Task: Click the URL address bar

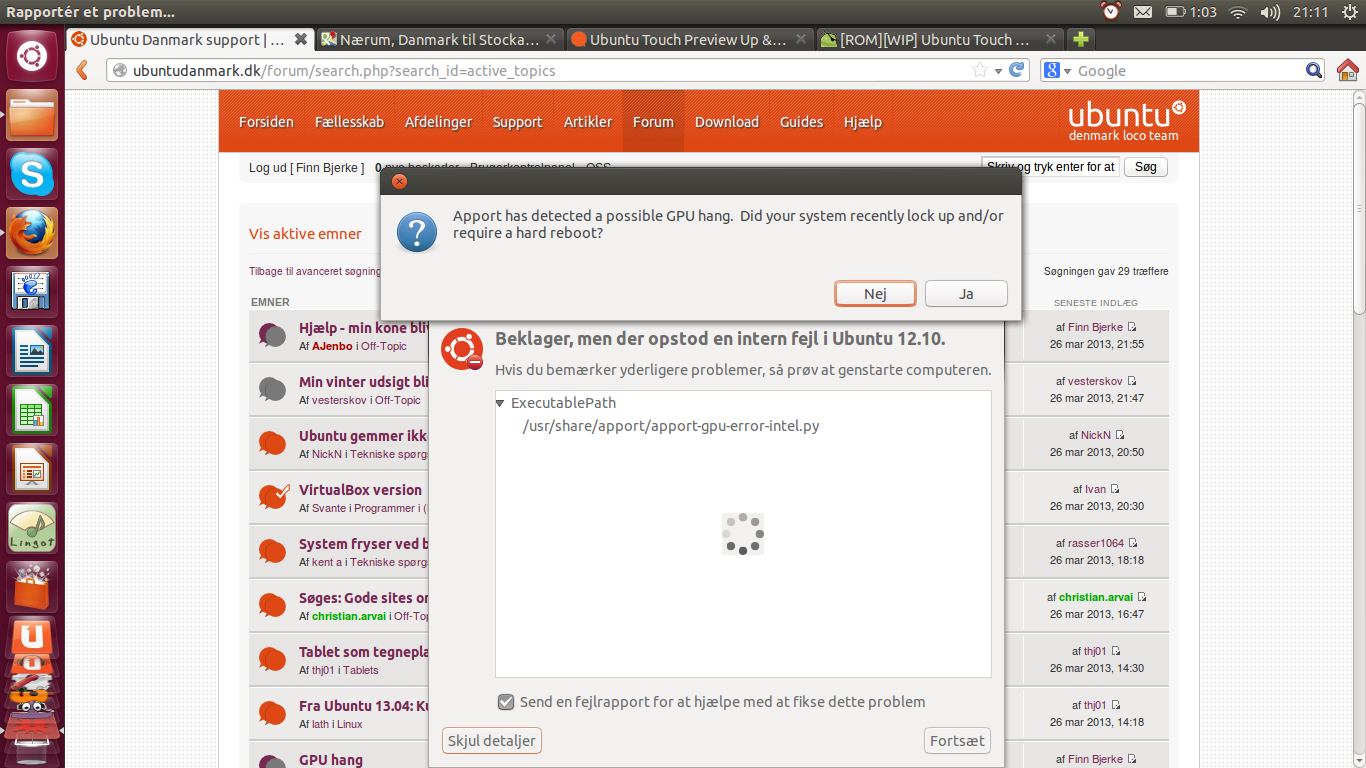Action: (550, 71)
